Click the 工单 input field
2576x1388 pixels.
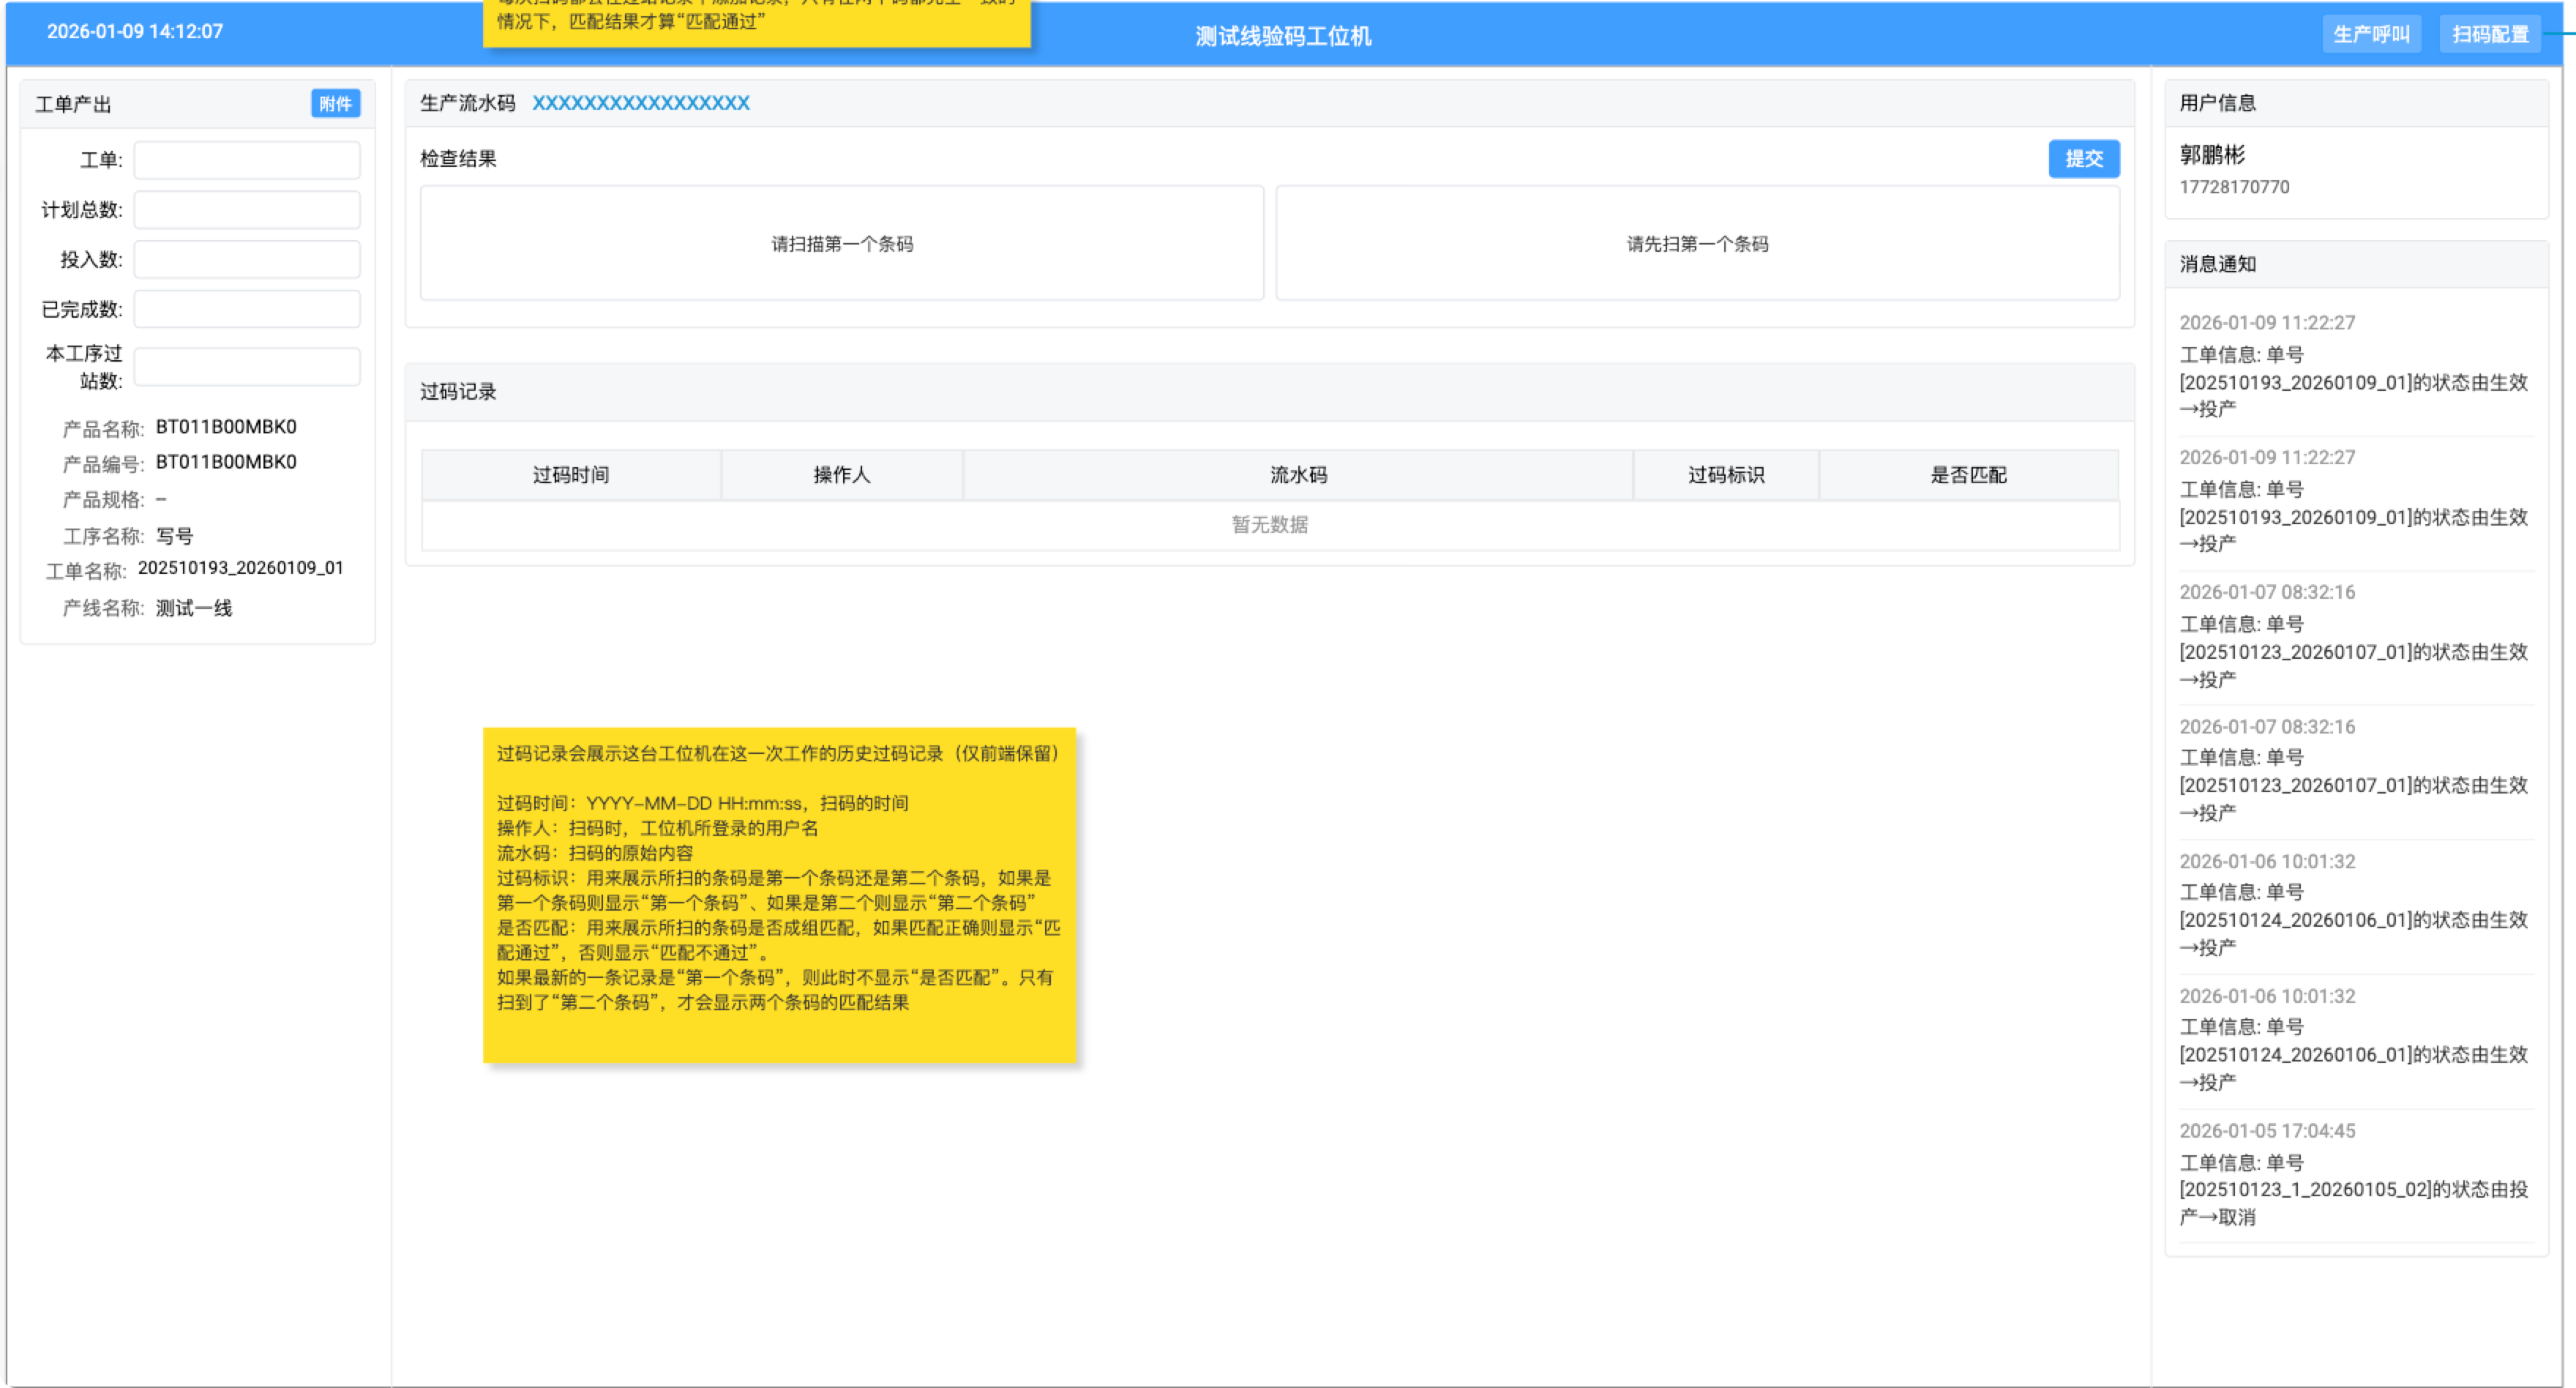247,160
